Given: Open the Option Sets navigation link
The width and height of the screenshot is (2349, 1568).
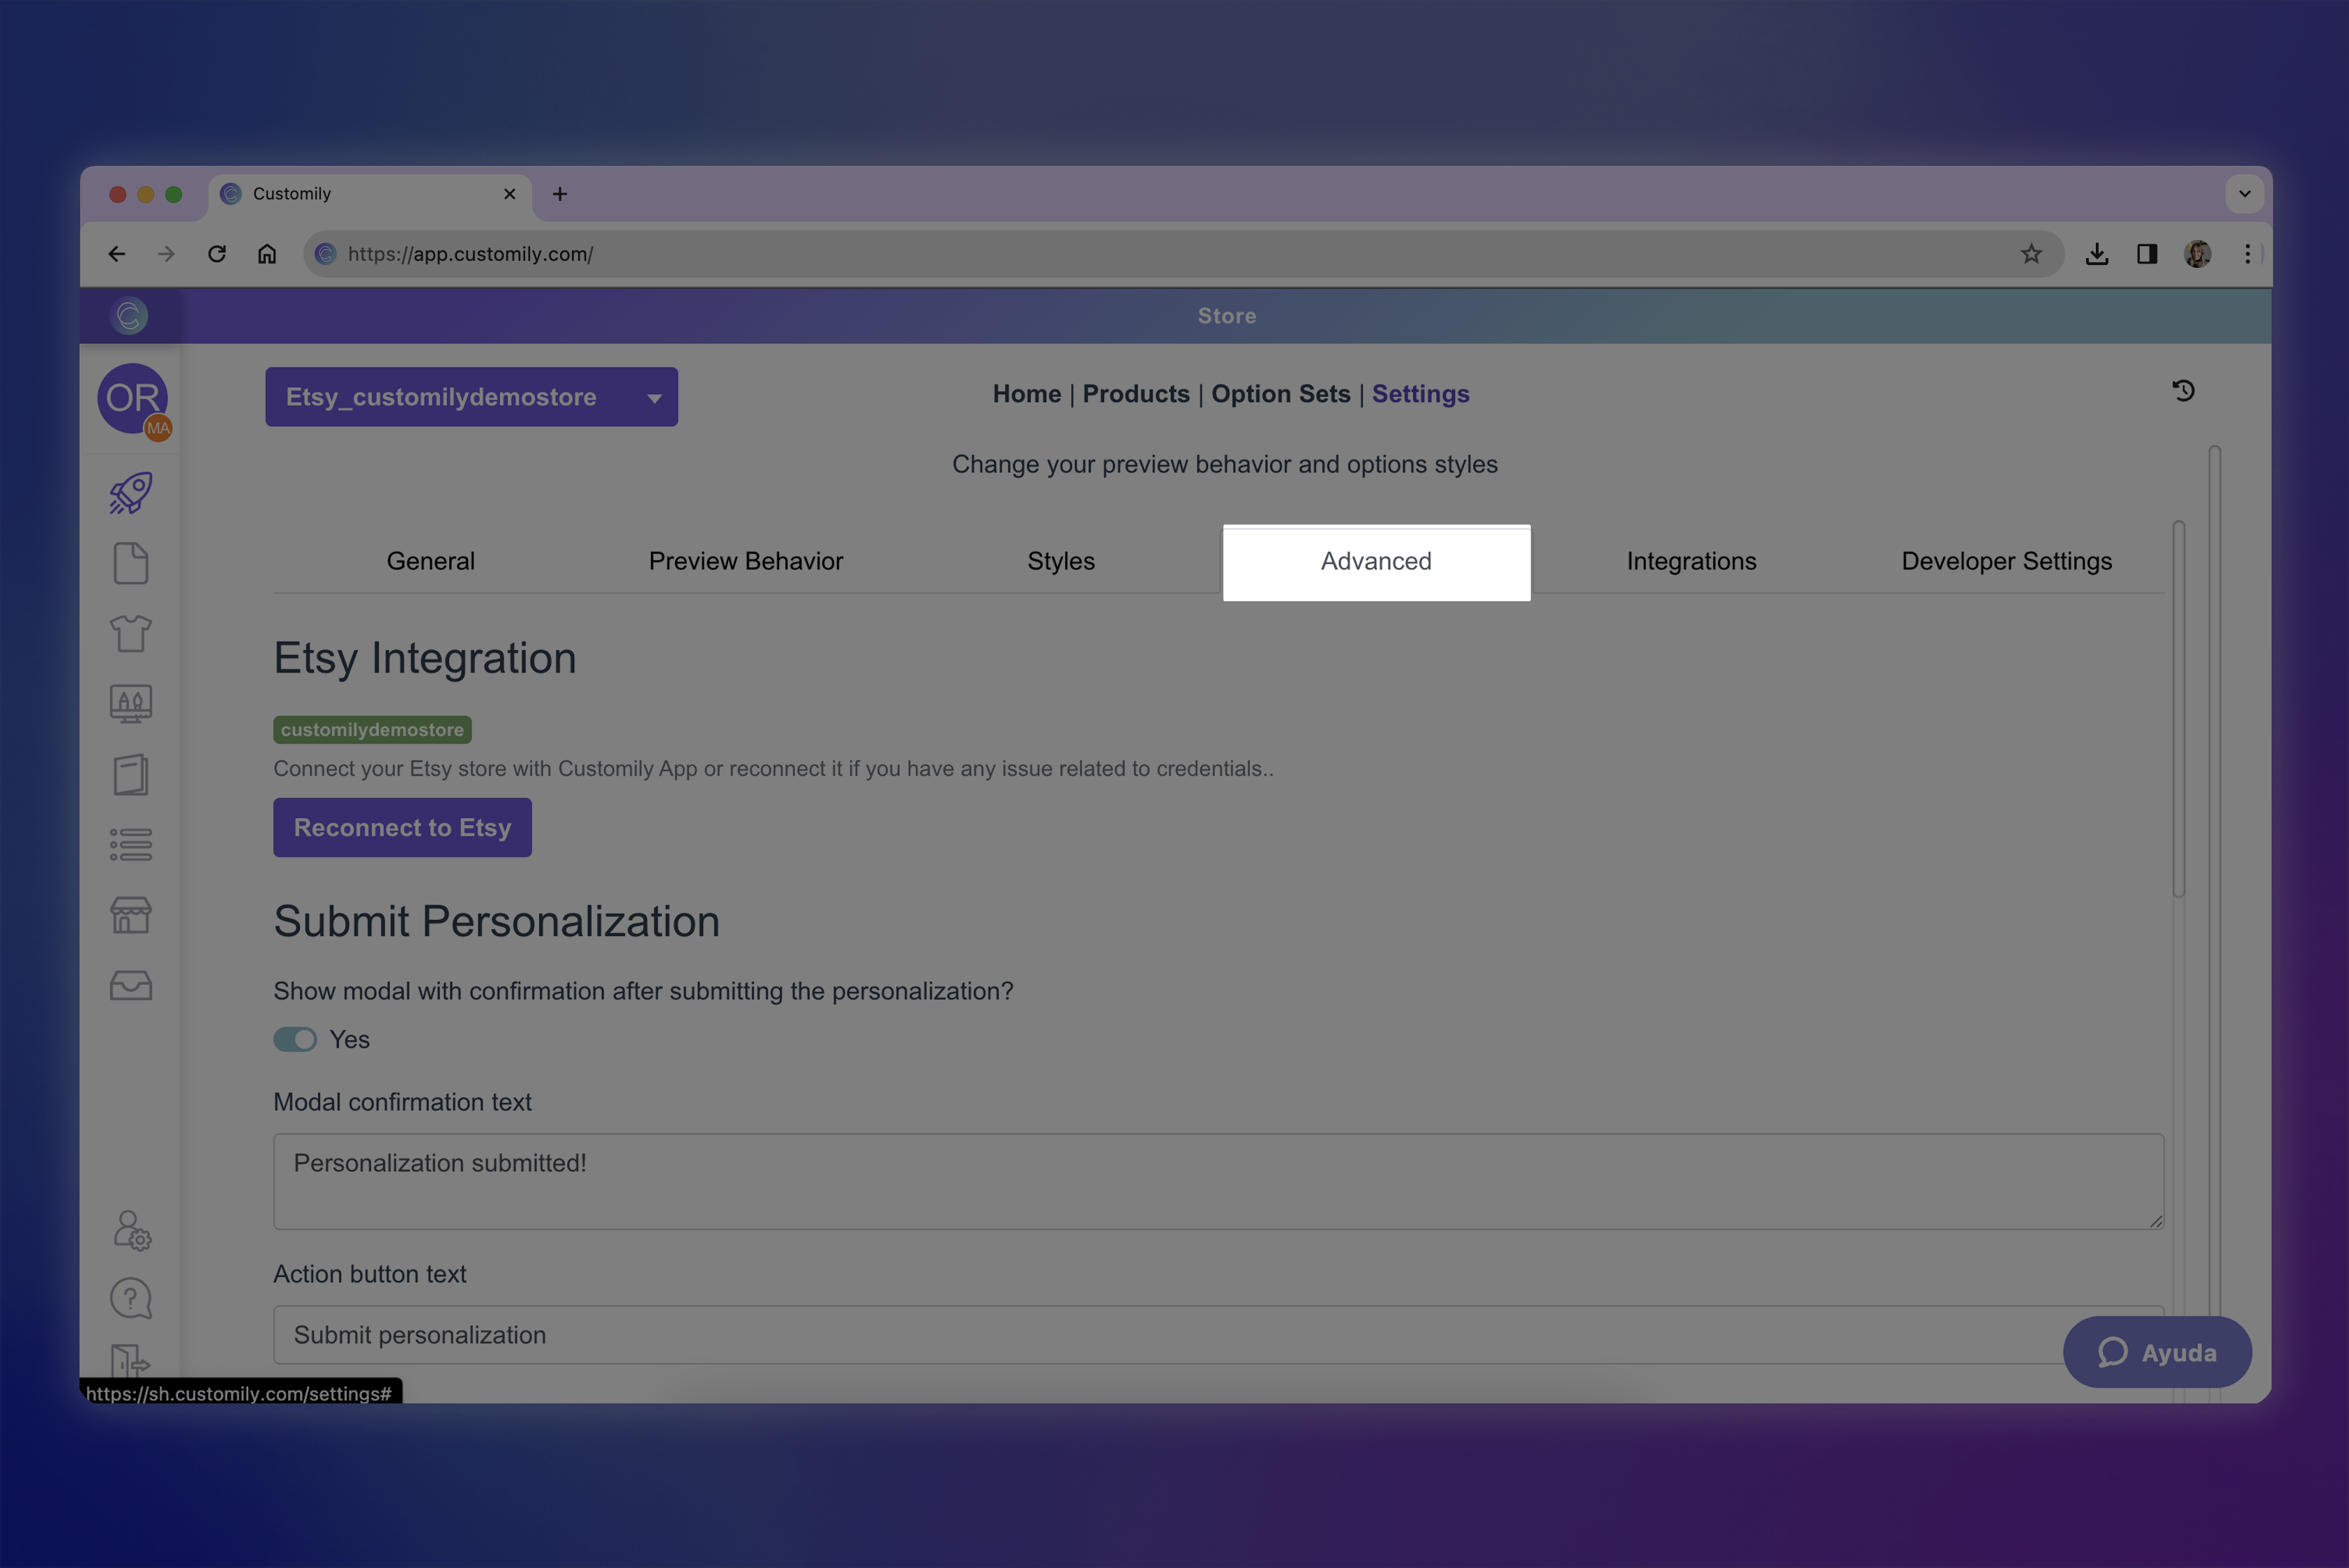Looking at the screenshot, I should [1280, 394].
